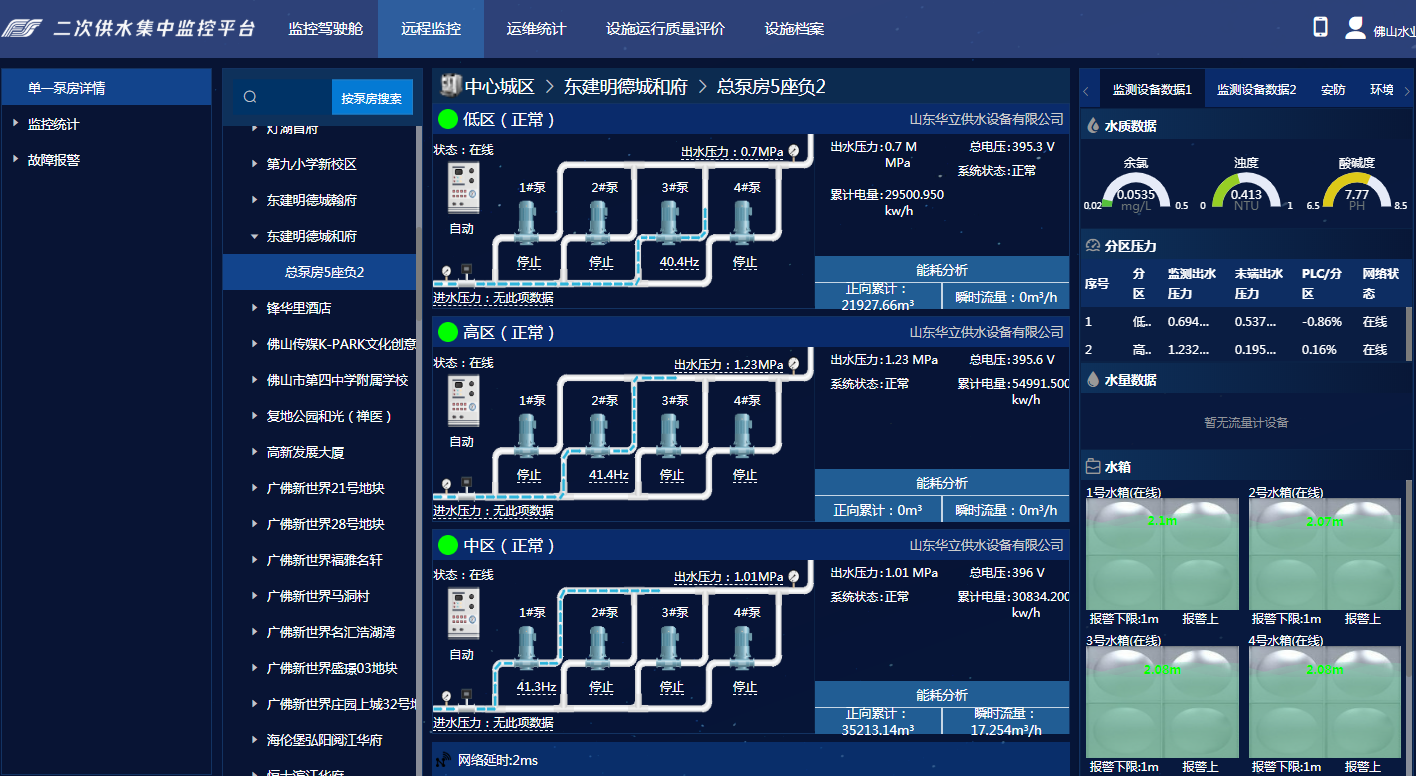The image size is (1416, 776).
Task: Open 能耗分析 for the low zone
Action: pos(941,270)
